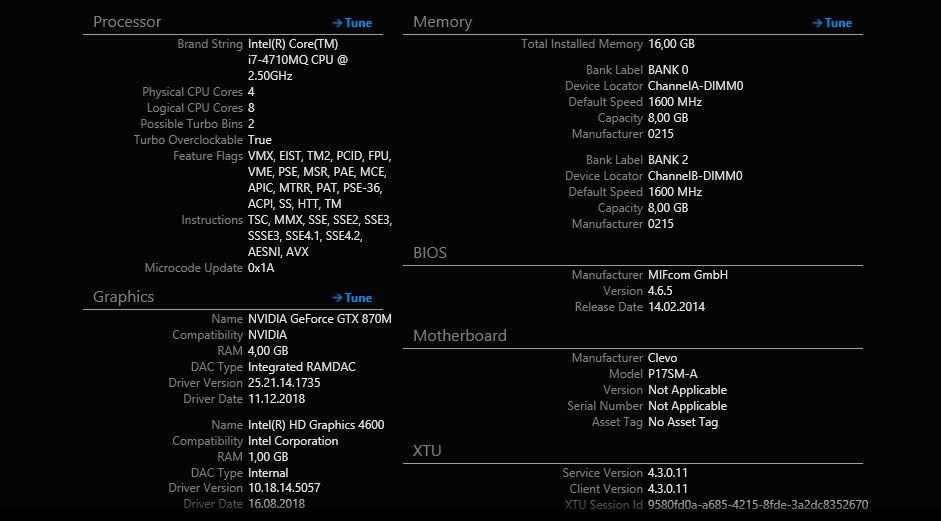Click motherboard model P17SM-A
941x521 pixels.
[673, 374]
